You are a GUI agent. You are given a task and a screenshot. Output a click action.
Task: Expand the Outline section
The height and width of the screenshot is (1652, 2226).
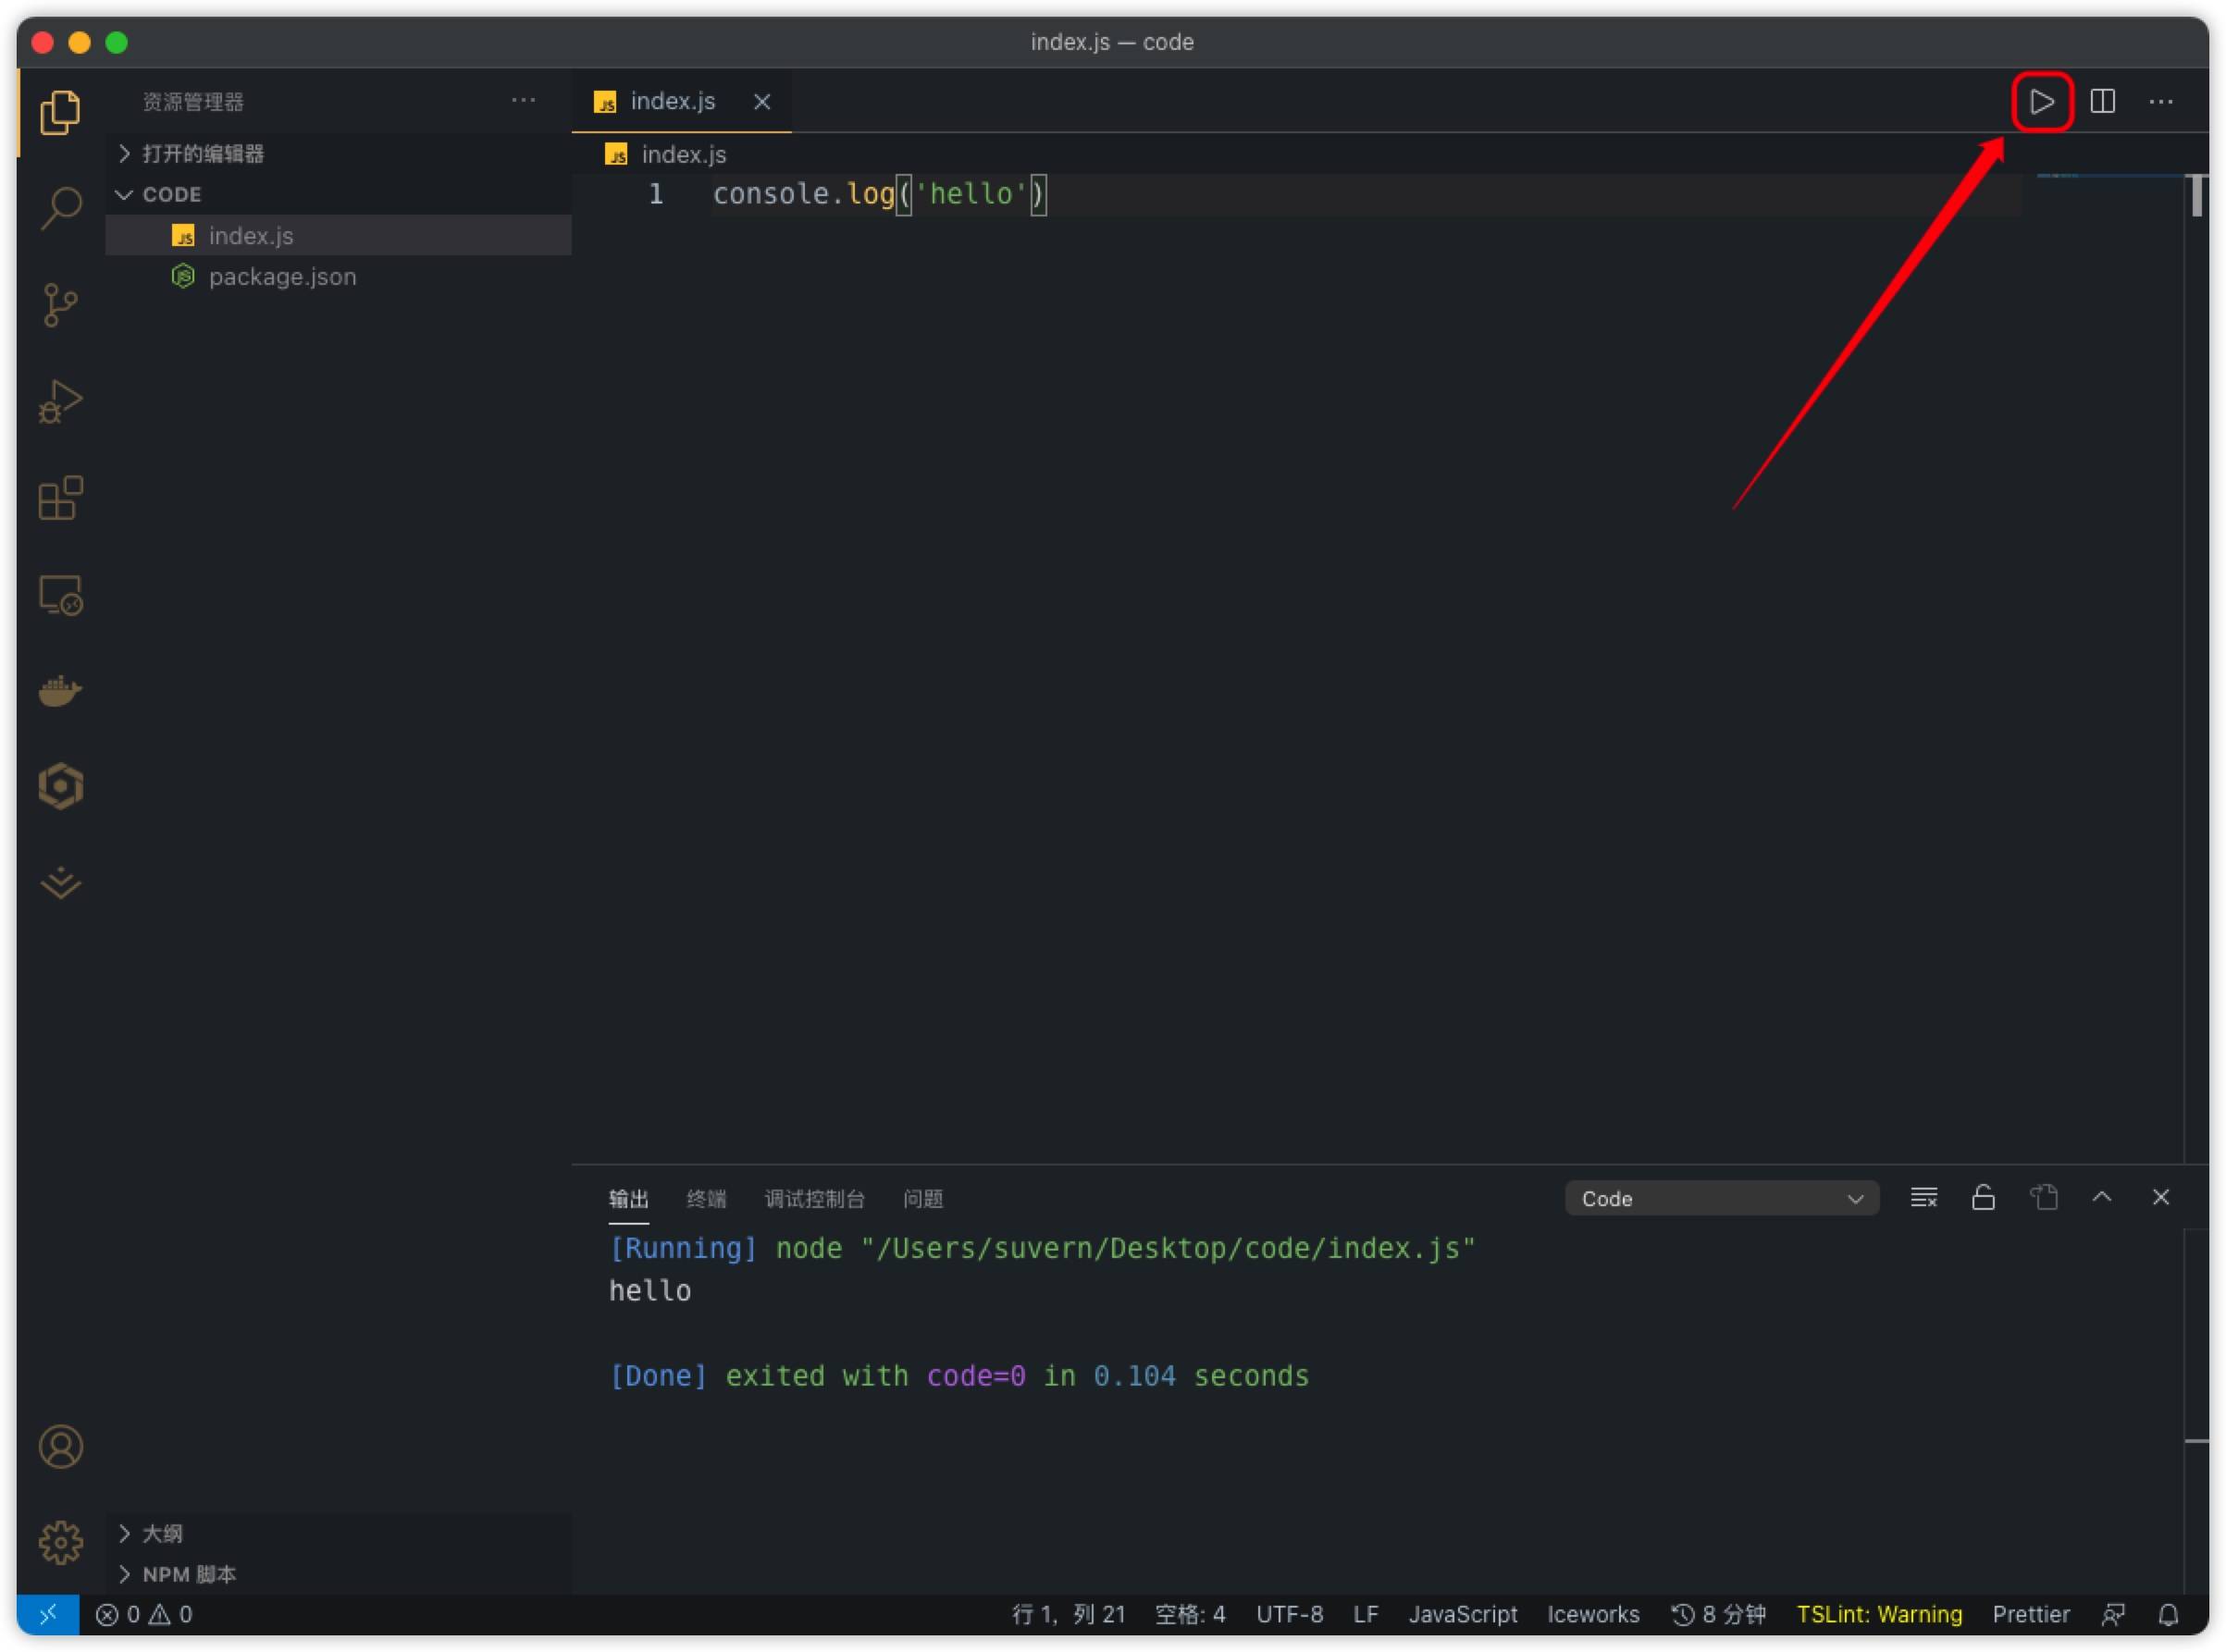coord(338,1533)
